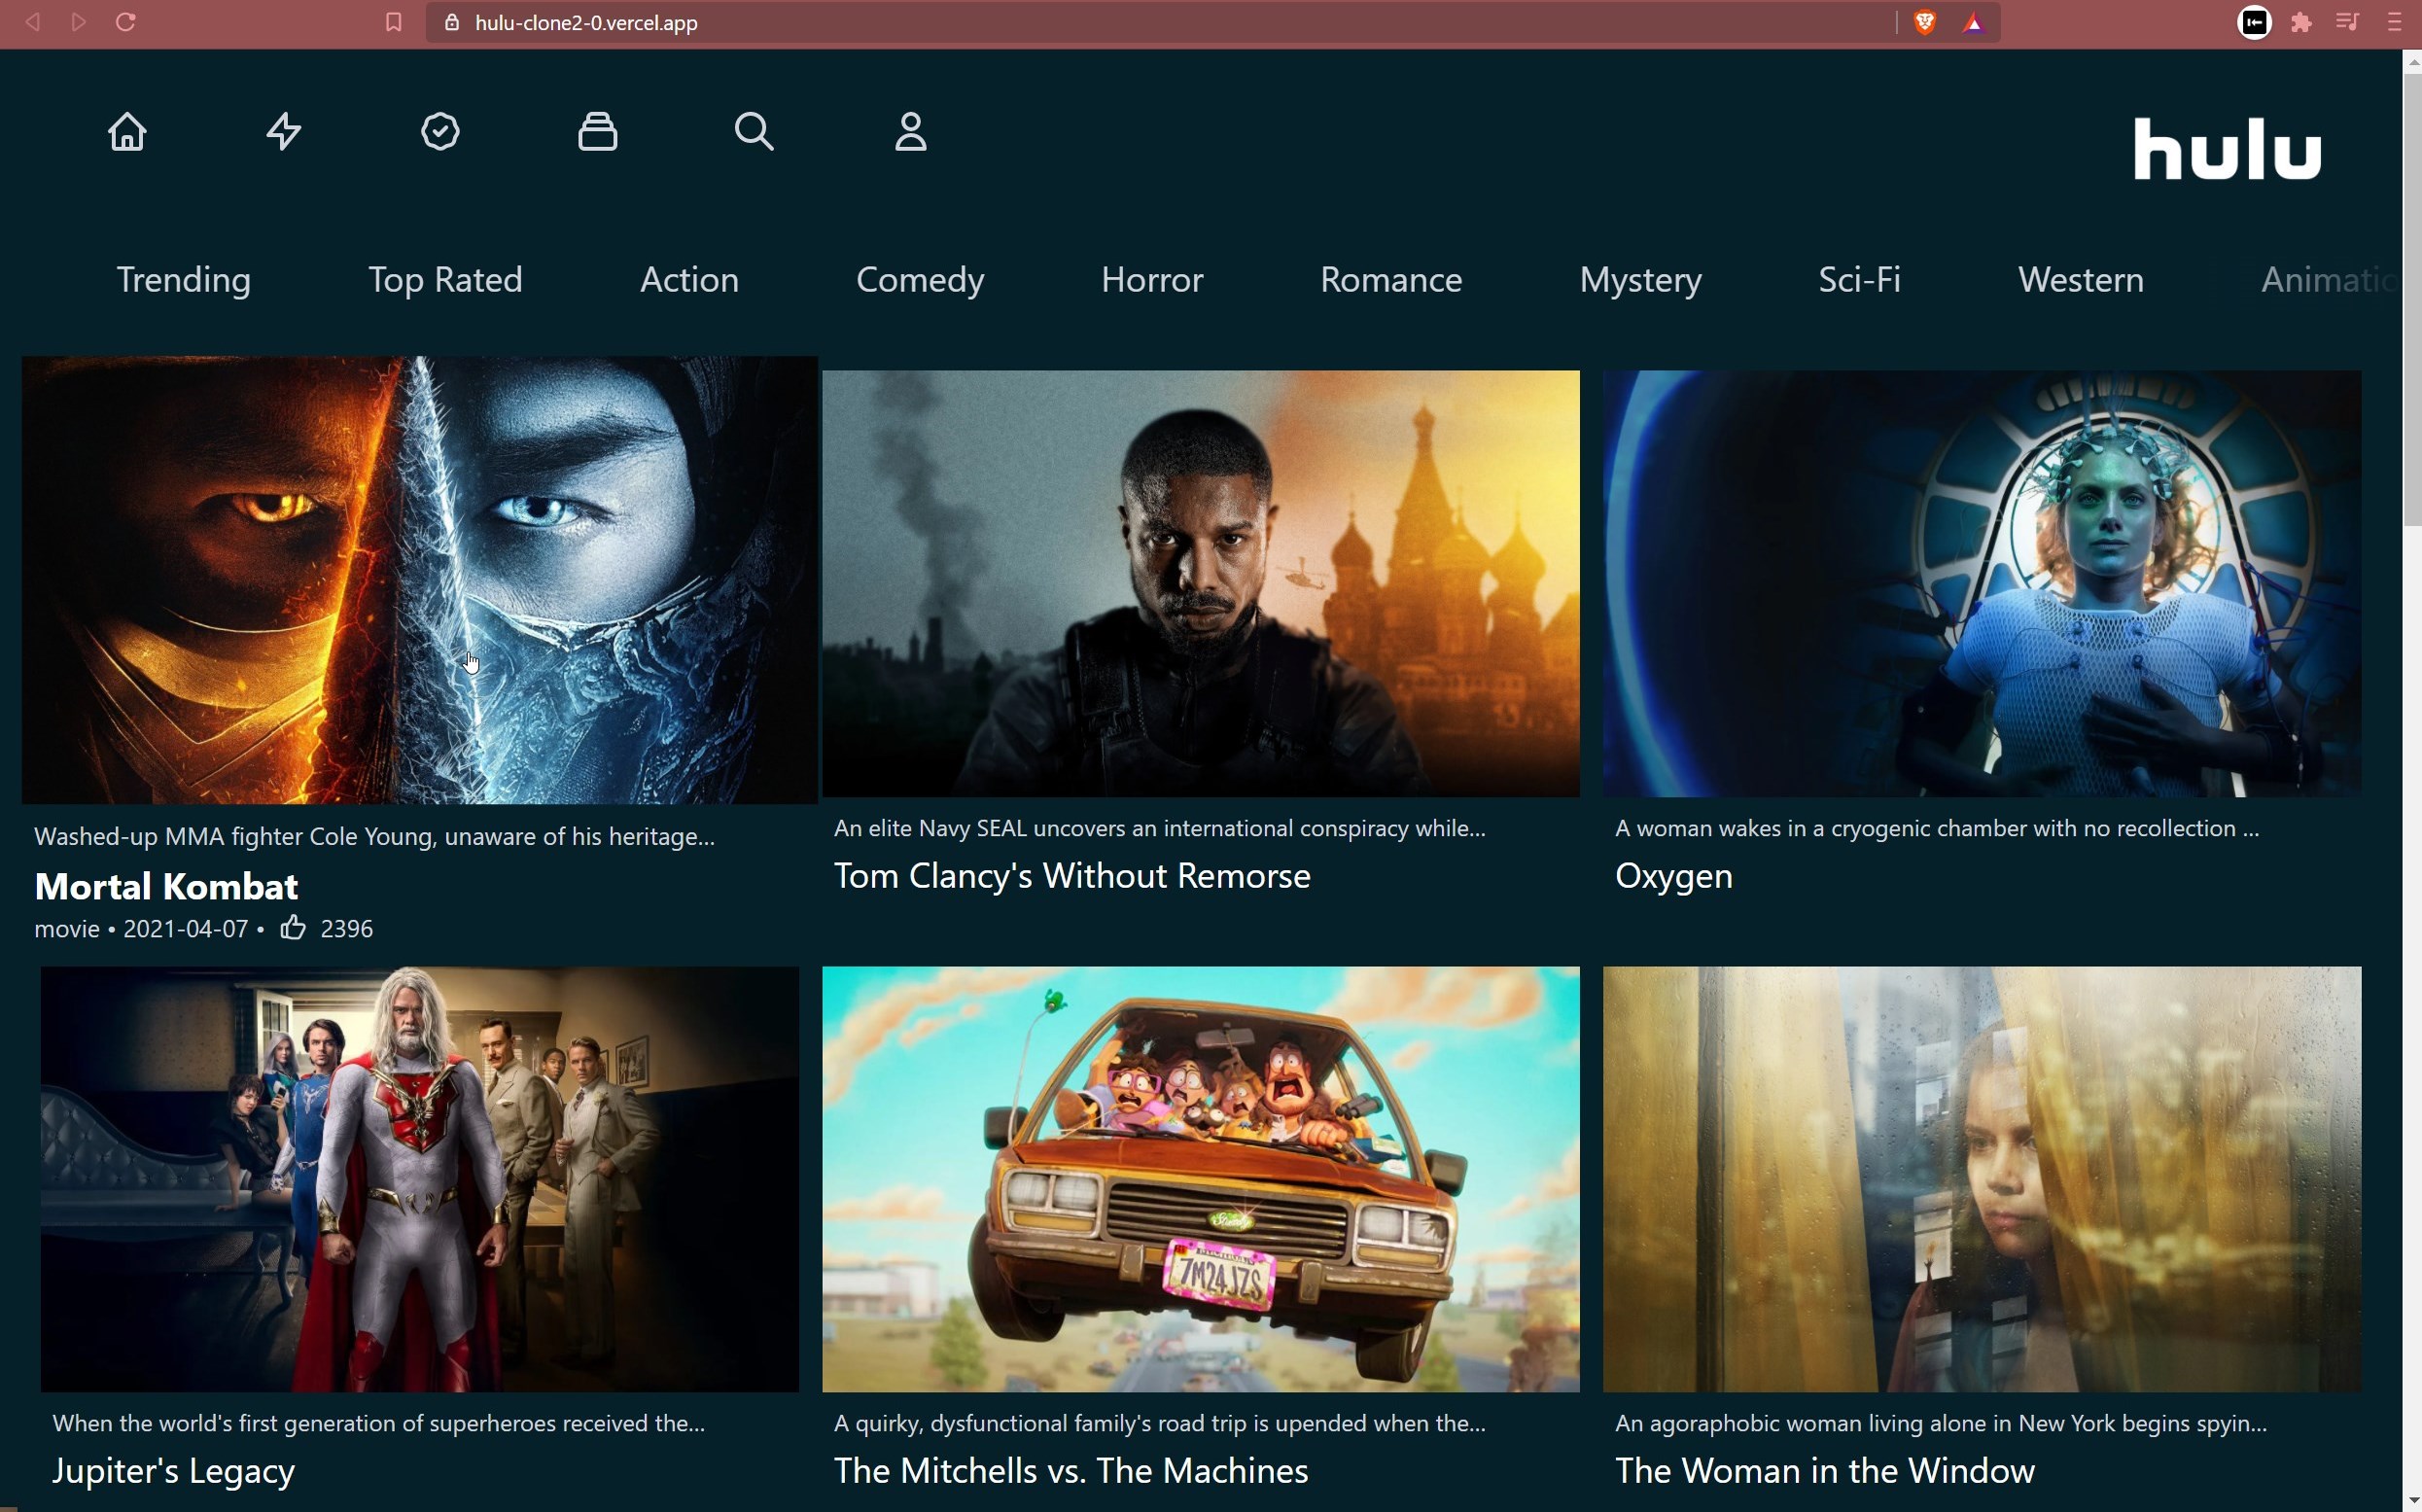Open the Collections stack icon
Image resolution: width=2422 pixels, height=1512 pixels.
pyautogui.click(x=597, y=131)
